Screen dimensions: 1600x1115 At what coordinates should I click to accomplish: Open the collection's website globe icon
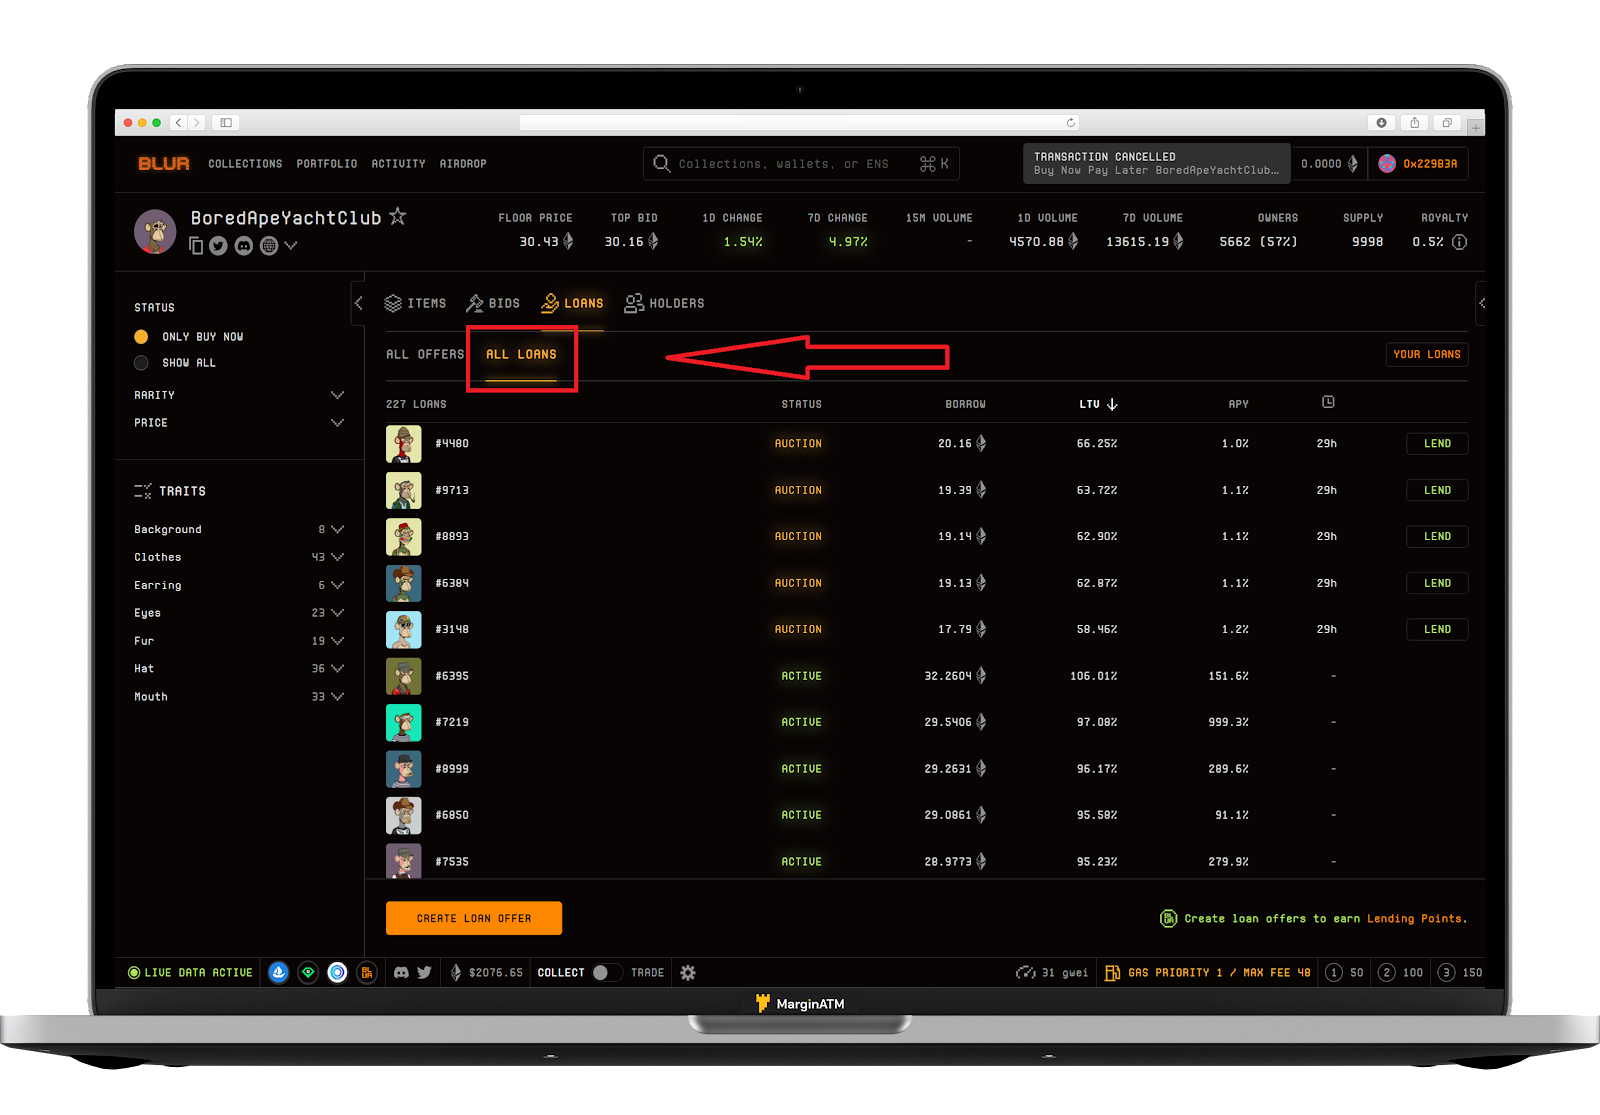click(269, 246)
